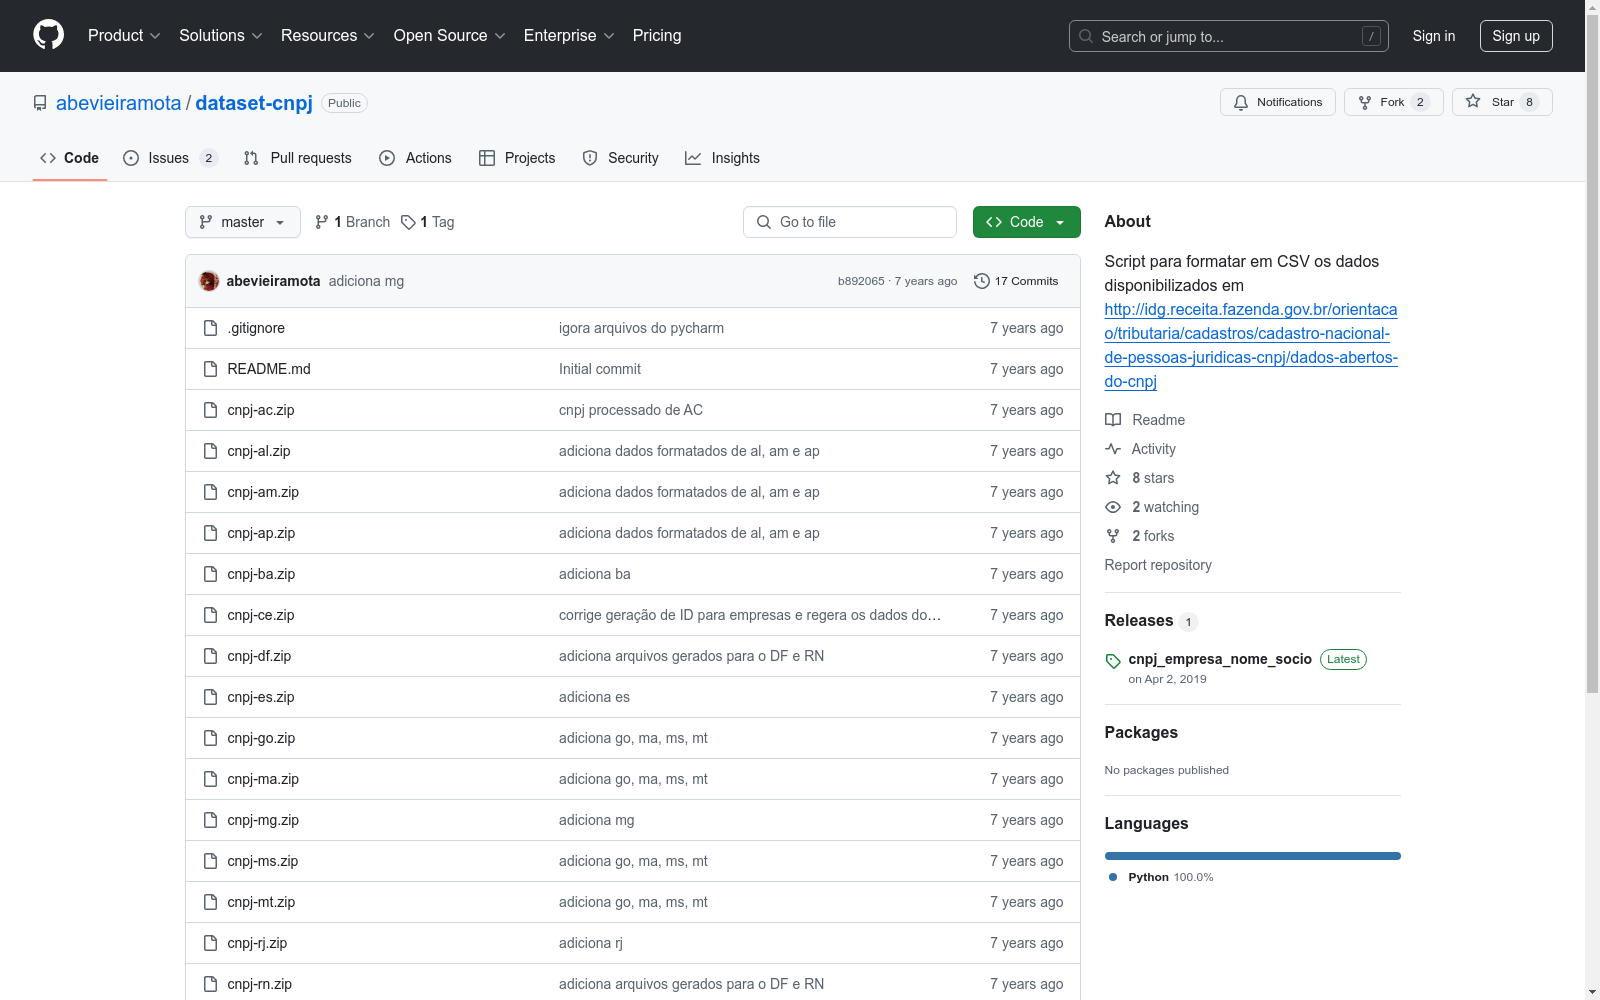Screen dimensions: 1600x1000
Task: Open commit "igora arquivos do pycharm"
Action: pos(641,328)
